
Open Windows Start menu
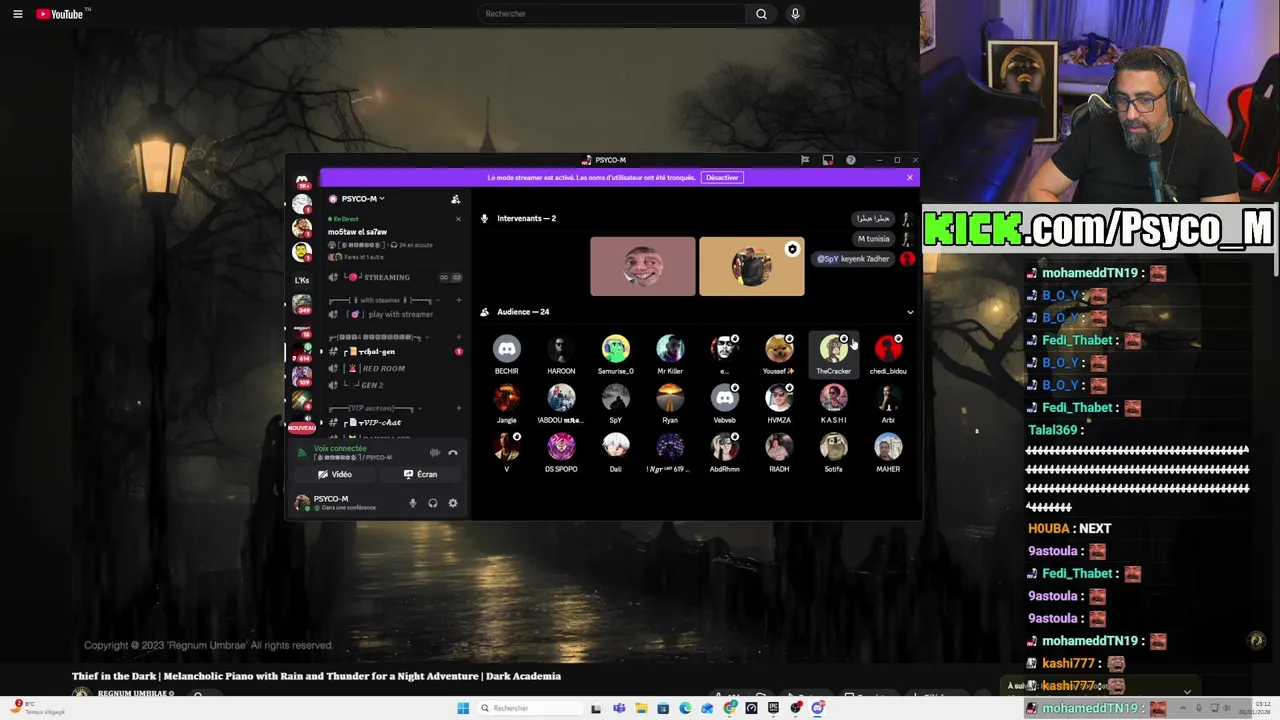point(463,709)
